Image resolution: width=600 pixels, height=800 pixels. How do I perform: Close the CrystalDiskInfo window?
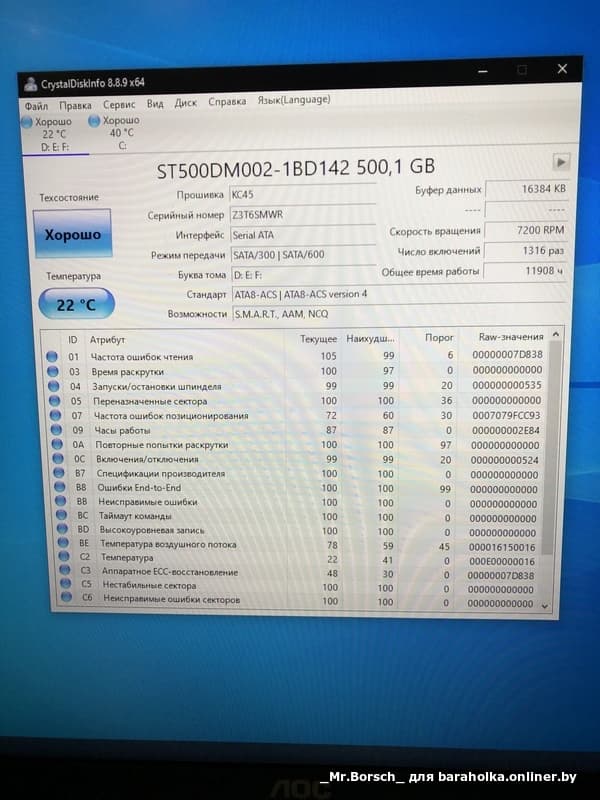[x=562, y=68]
